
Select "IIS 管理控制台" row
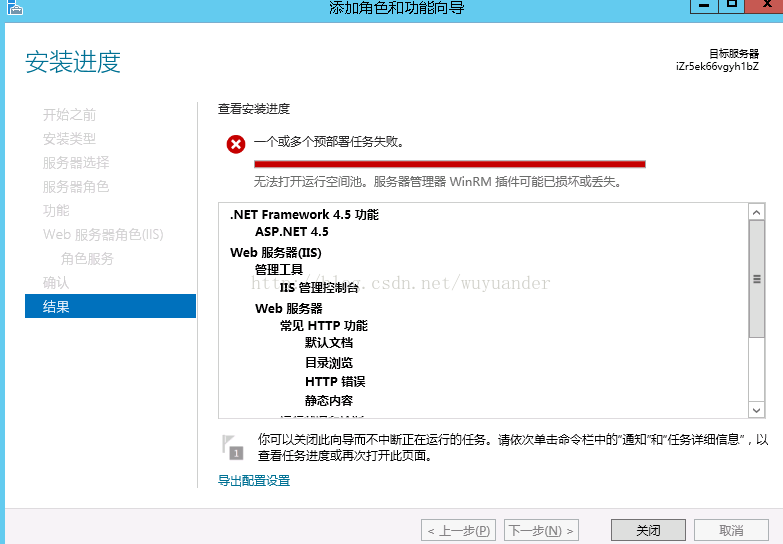pos(319,288)
